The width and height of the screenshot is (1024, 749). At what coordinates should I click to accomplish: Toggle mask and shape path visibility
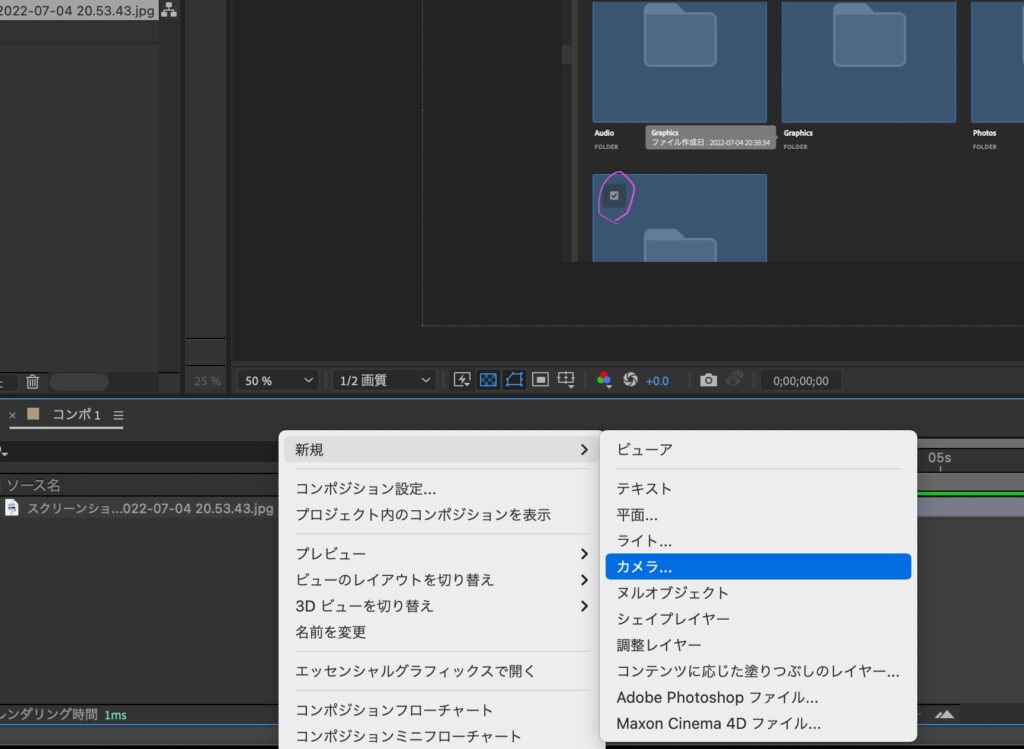tap(514, 380)
